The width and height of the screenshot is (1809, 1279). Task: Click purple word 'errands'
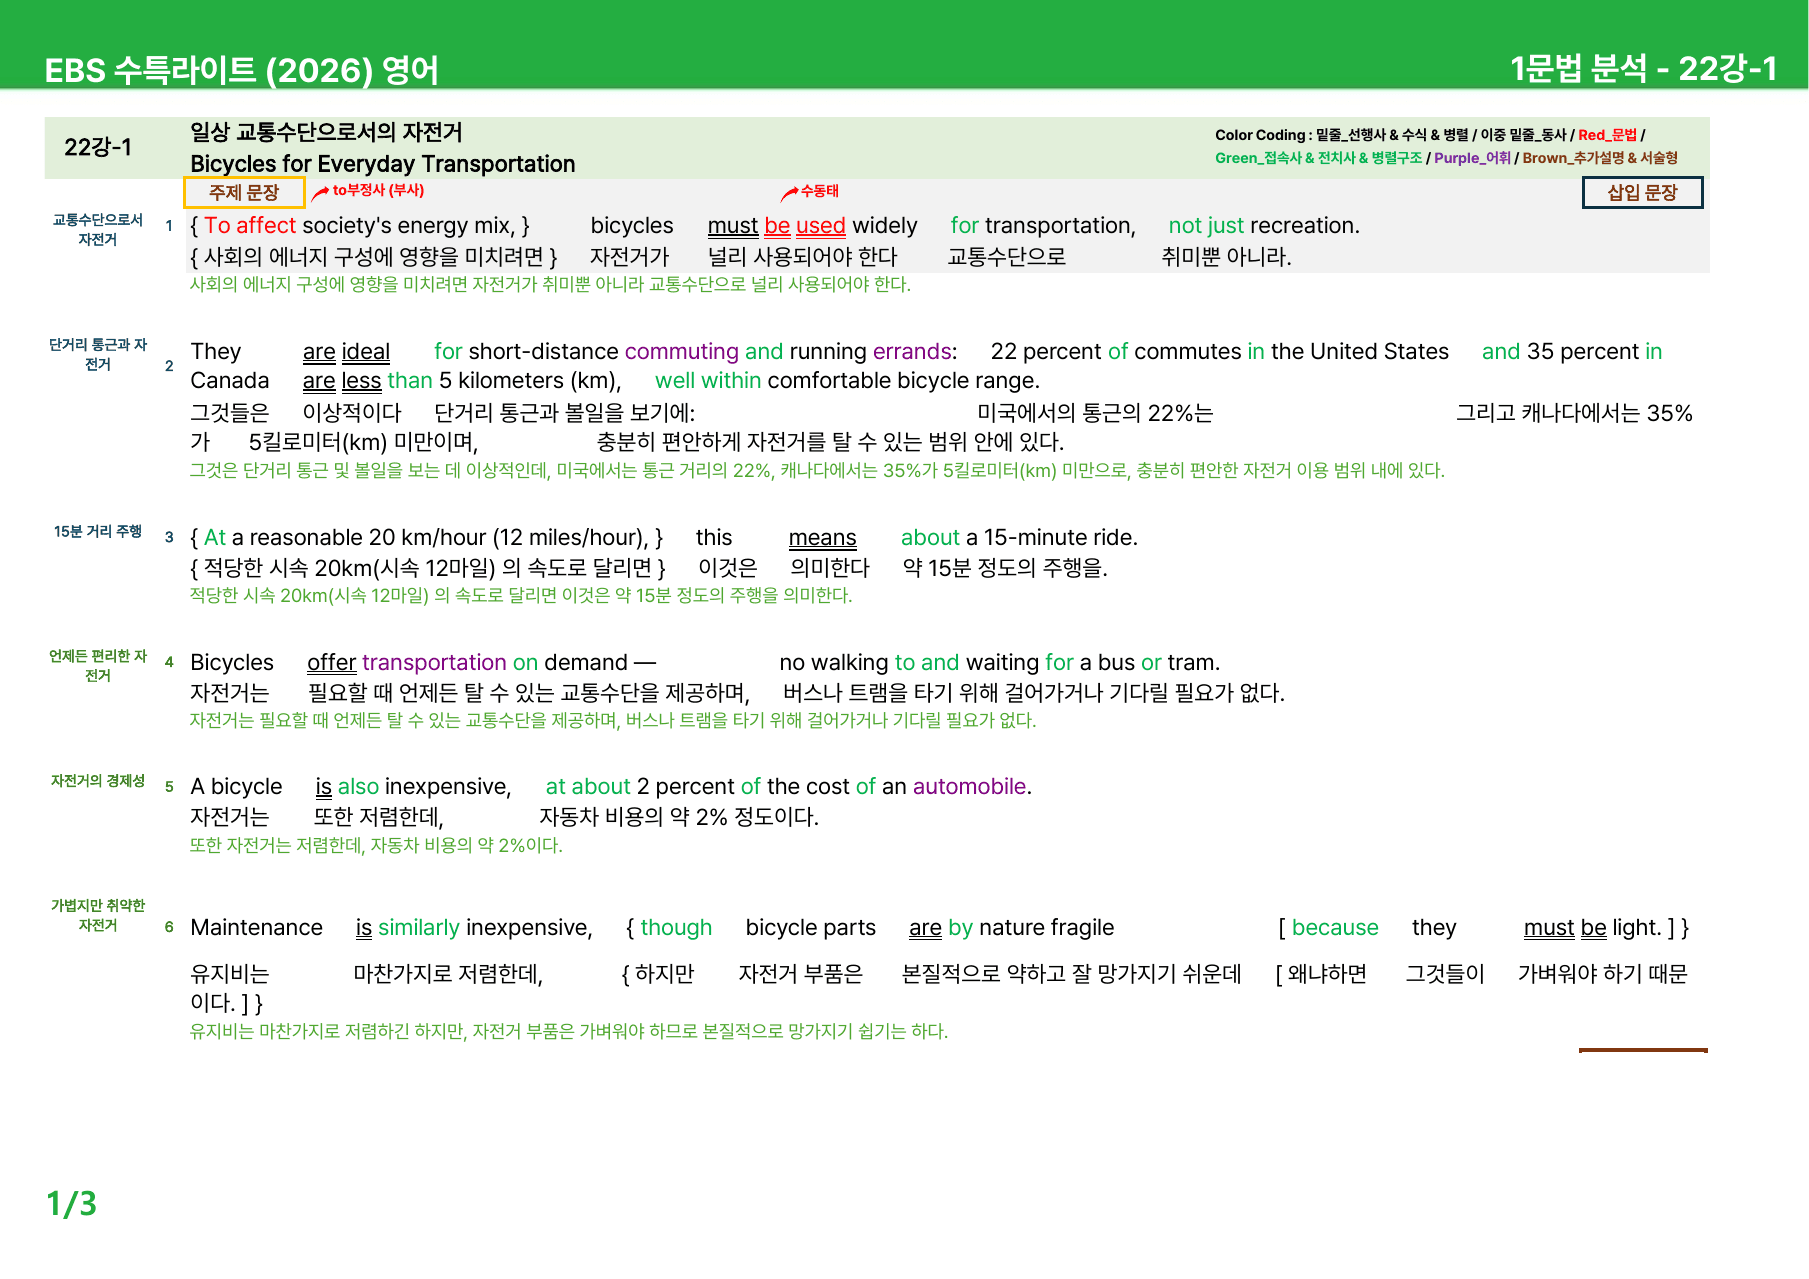point(912,352)
